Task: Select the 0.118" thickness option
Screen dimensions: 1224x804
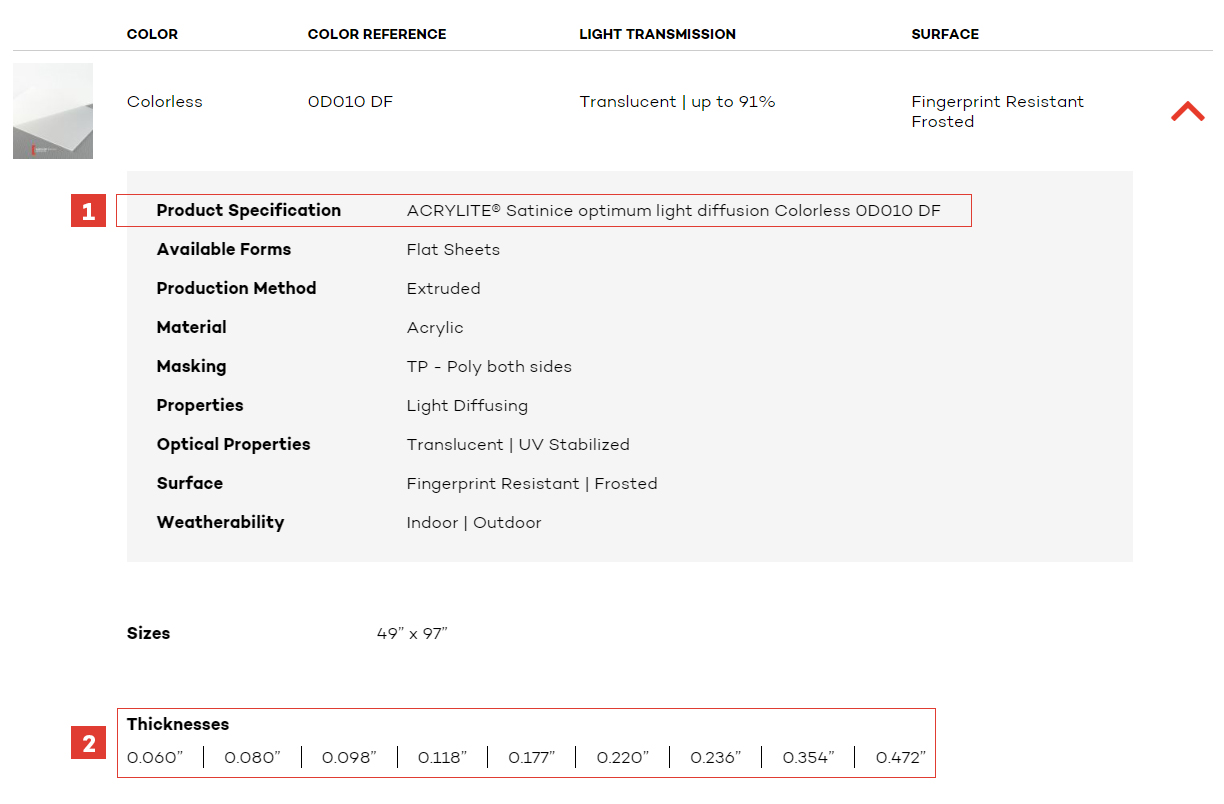Action: pyautogui.click(x=442, y=758)
